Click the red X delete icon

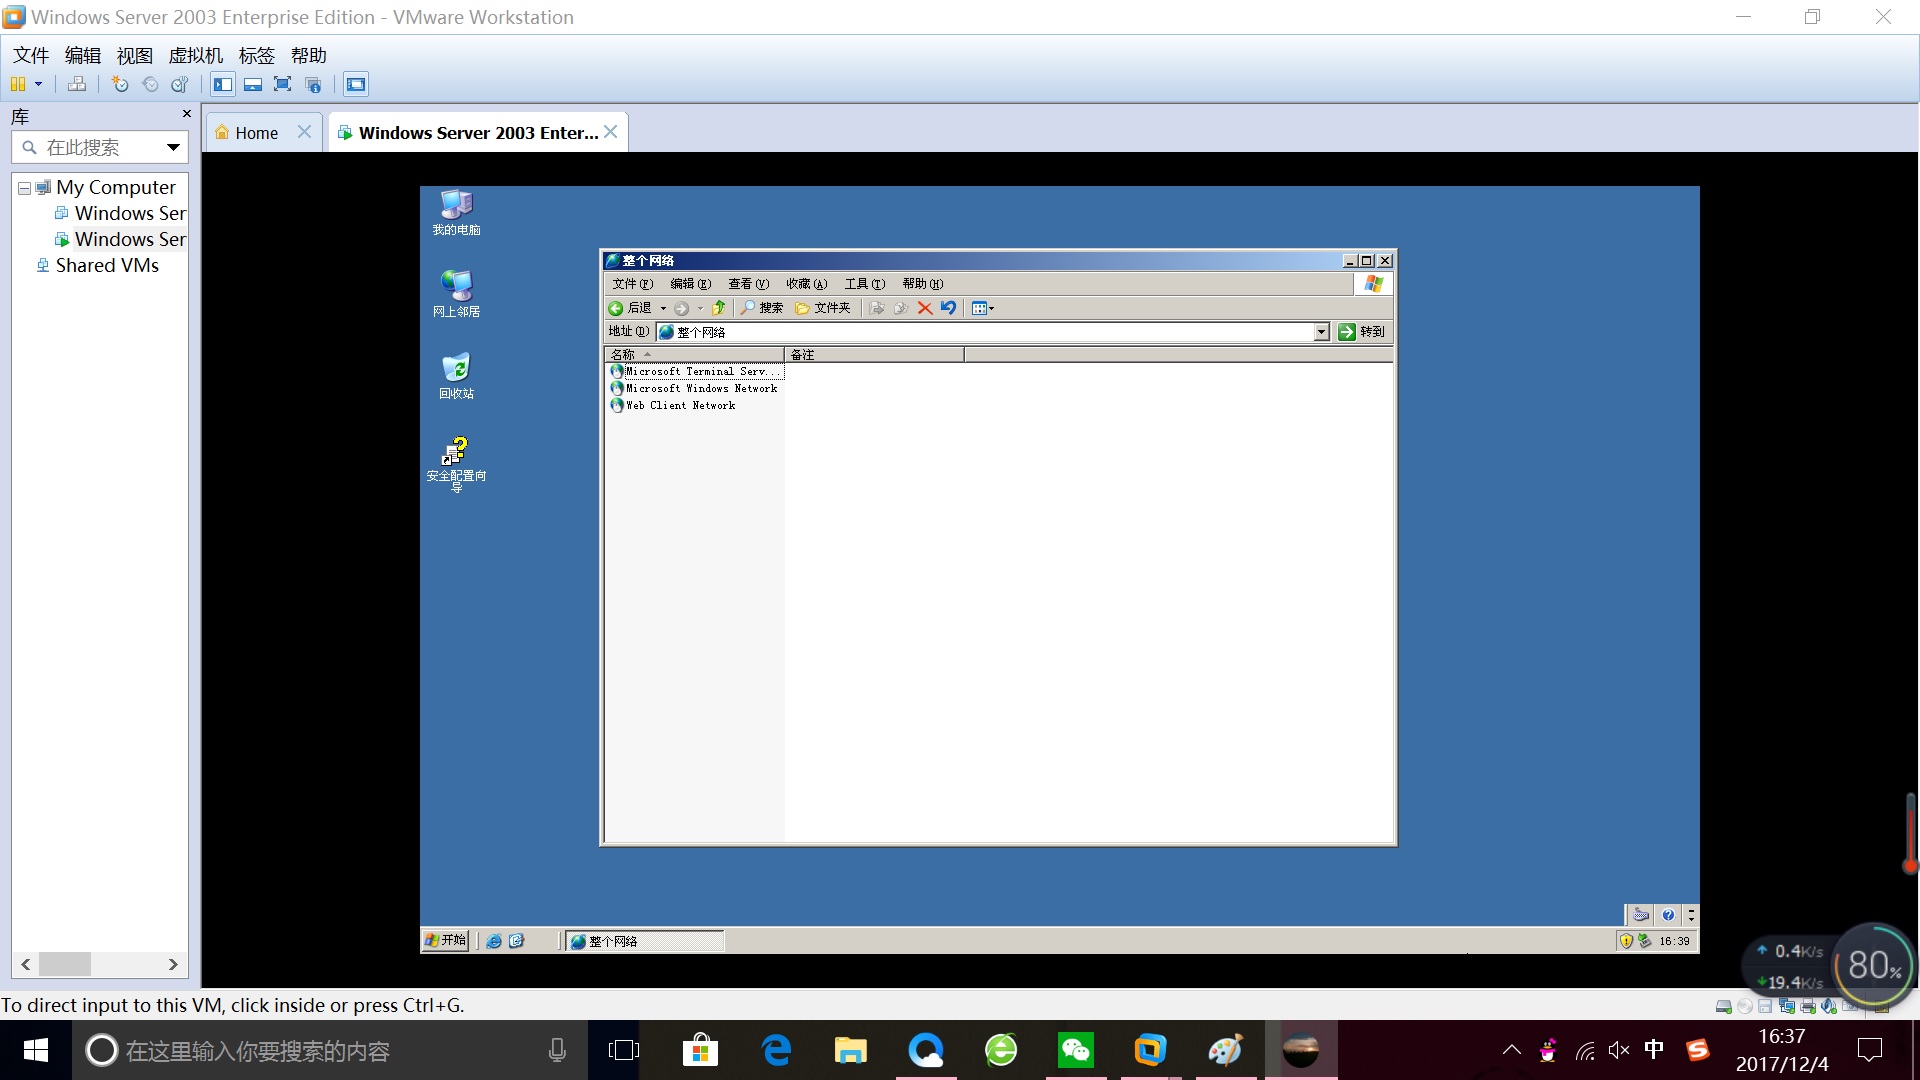click(x=925, y=308)
